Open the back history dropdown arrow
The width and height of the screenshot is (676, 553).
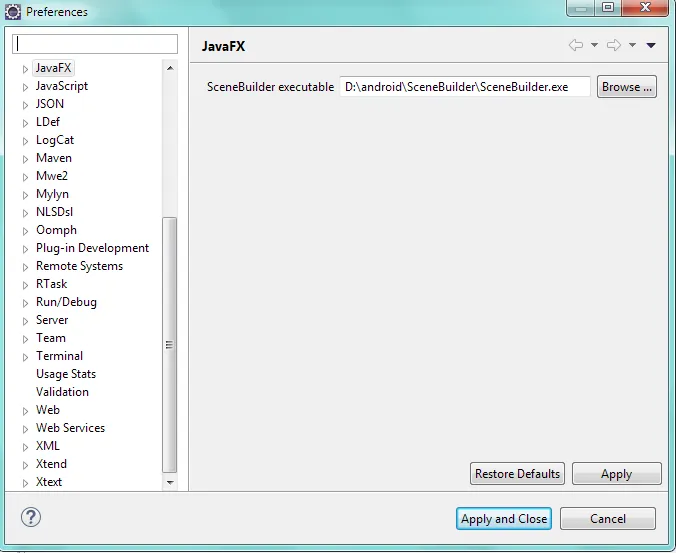[594, 45]
